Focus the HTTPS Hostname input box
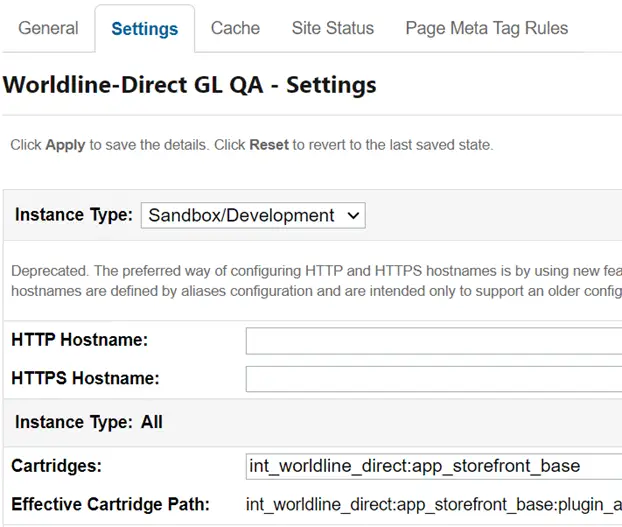Screen dimensions: 622x527 pyautogui.click(x=433, y=379)
